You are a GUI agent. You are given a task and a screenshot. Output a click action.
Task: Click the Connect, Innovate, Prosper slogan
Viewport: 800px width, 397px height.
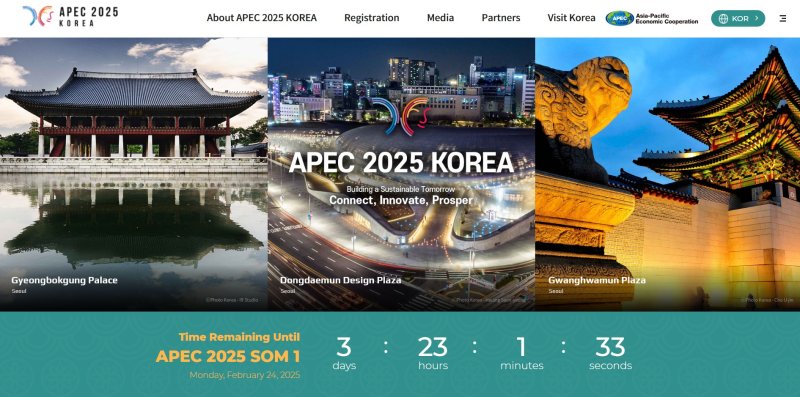(401, 200)
